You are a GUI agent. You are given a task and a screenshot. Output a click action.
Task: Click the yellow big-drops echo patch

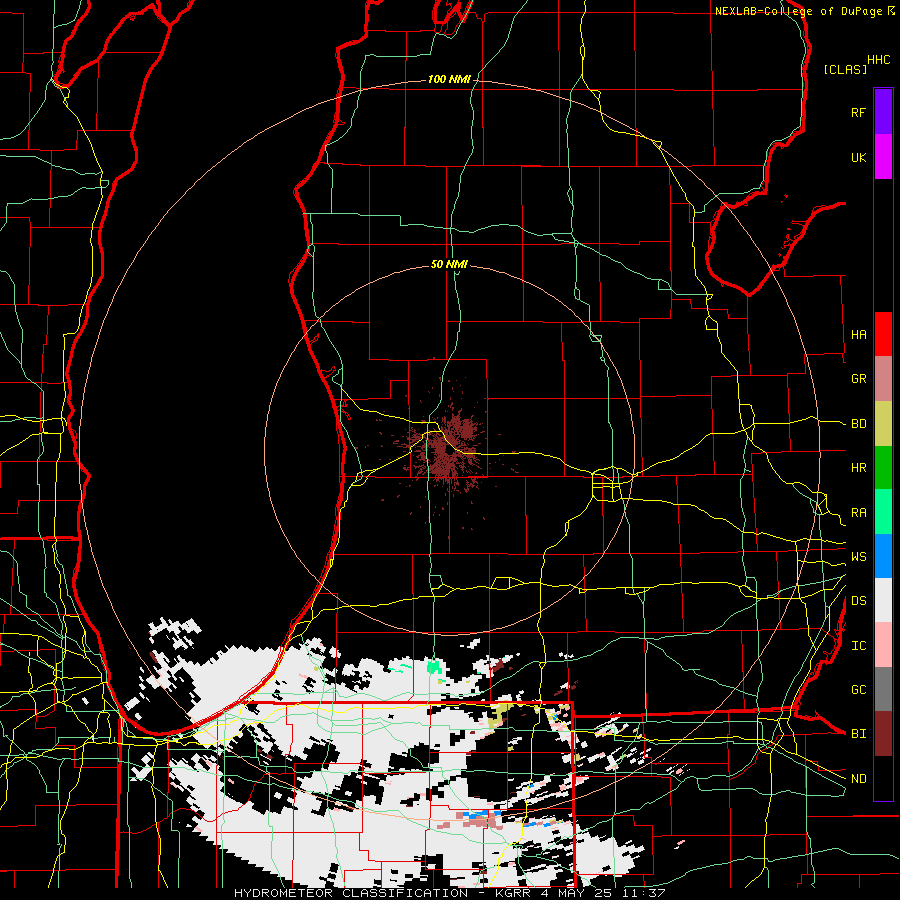[x=500, y=714]
